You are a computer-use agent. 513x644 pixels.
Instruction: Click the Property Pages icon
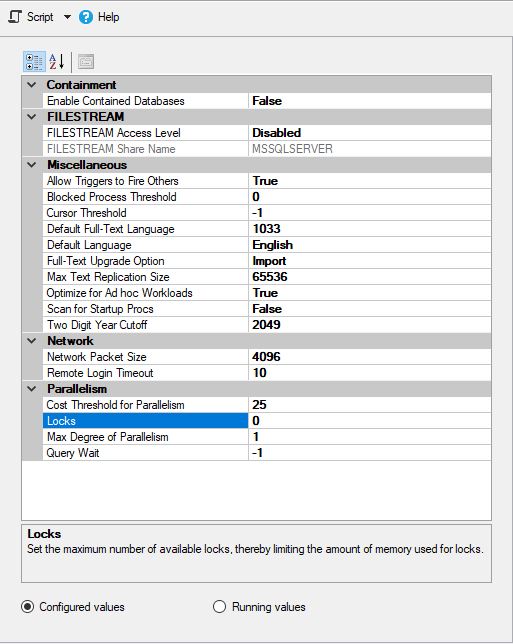coord(86,62)
